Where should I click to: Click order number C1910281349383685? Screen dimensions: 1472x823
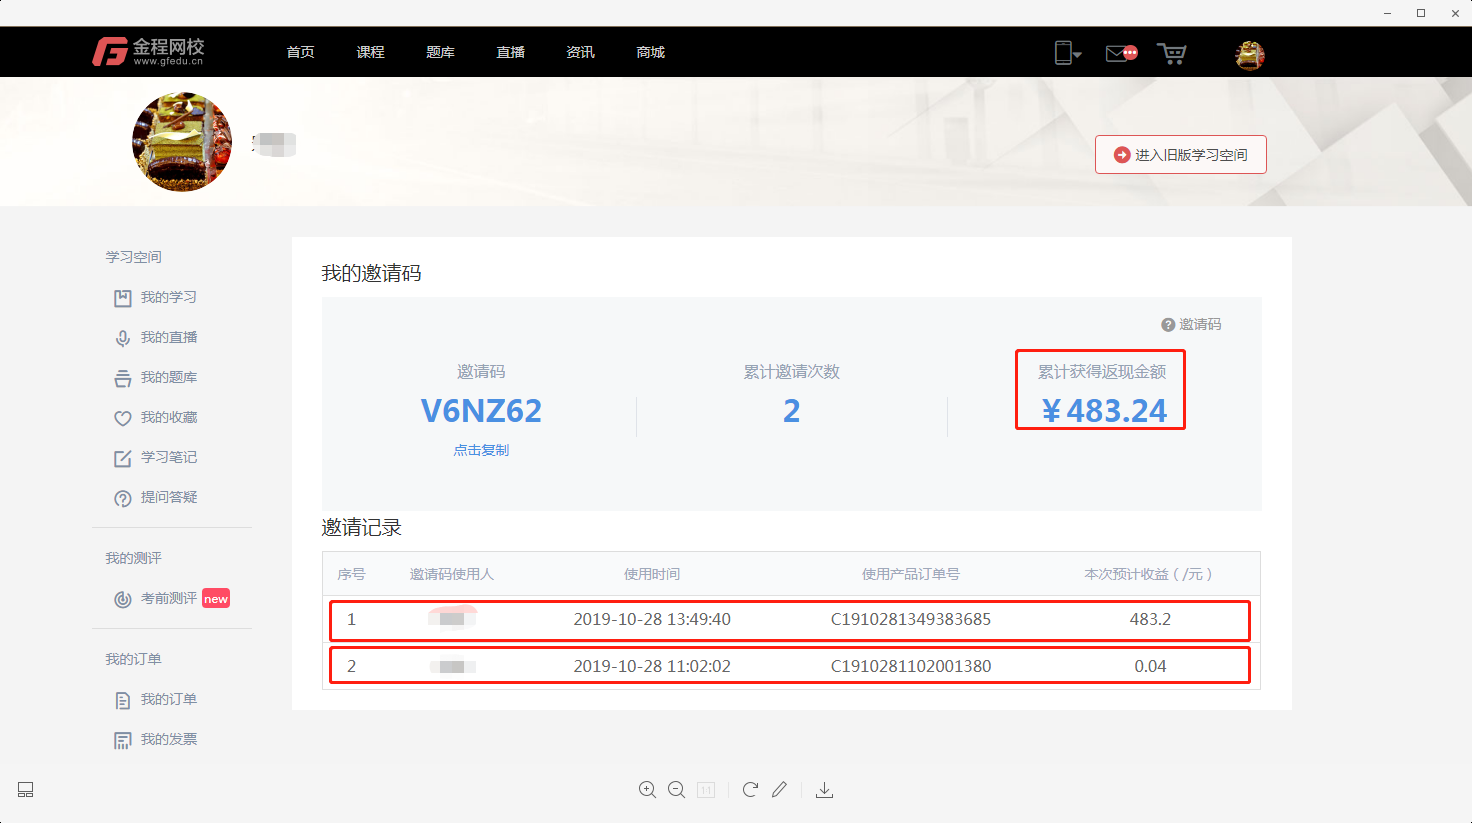click(x=911, y=620)
